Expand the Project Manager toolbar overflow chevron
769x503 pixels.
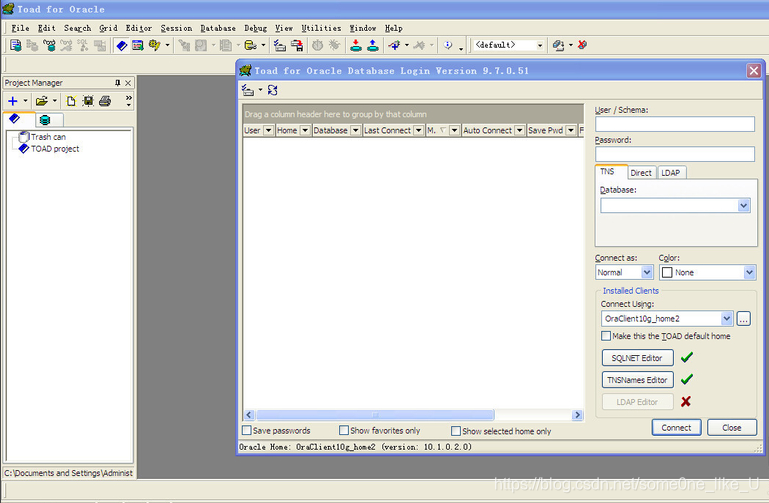tap(128, 101)
